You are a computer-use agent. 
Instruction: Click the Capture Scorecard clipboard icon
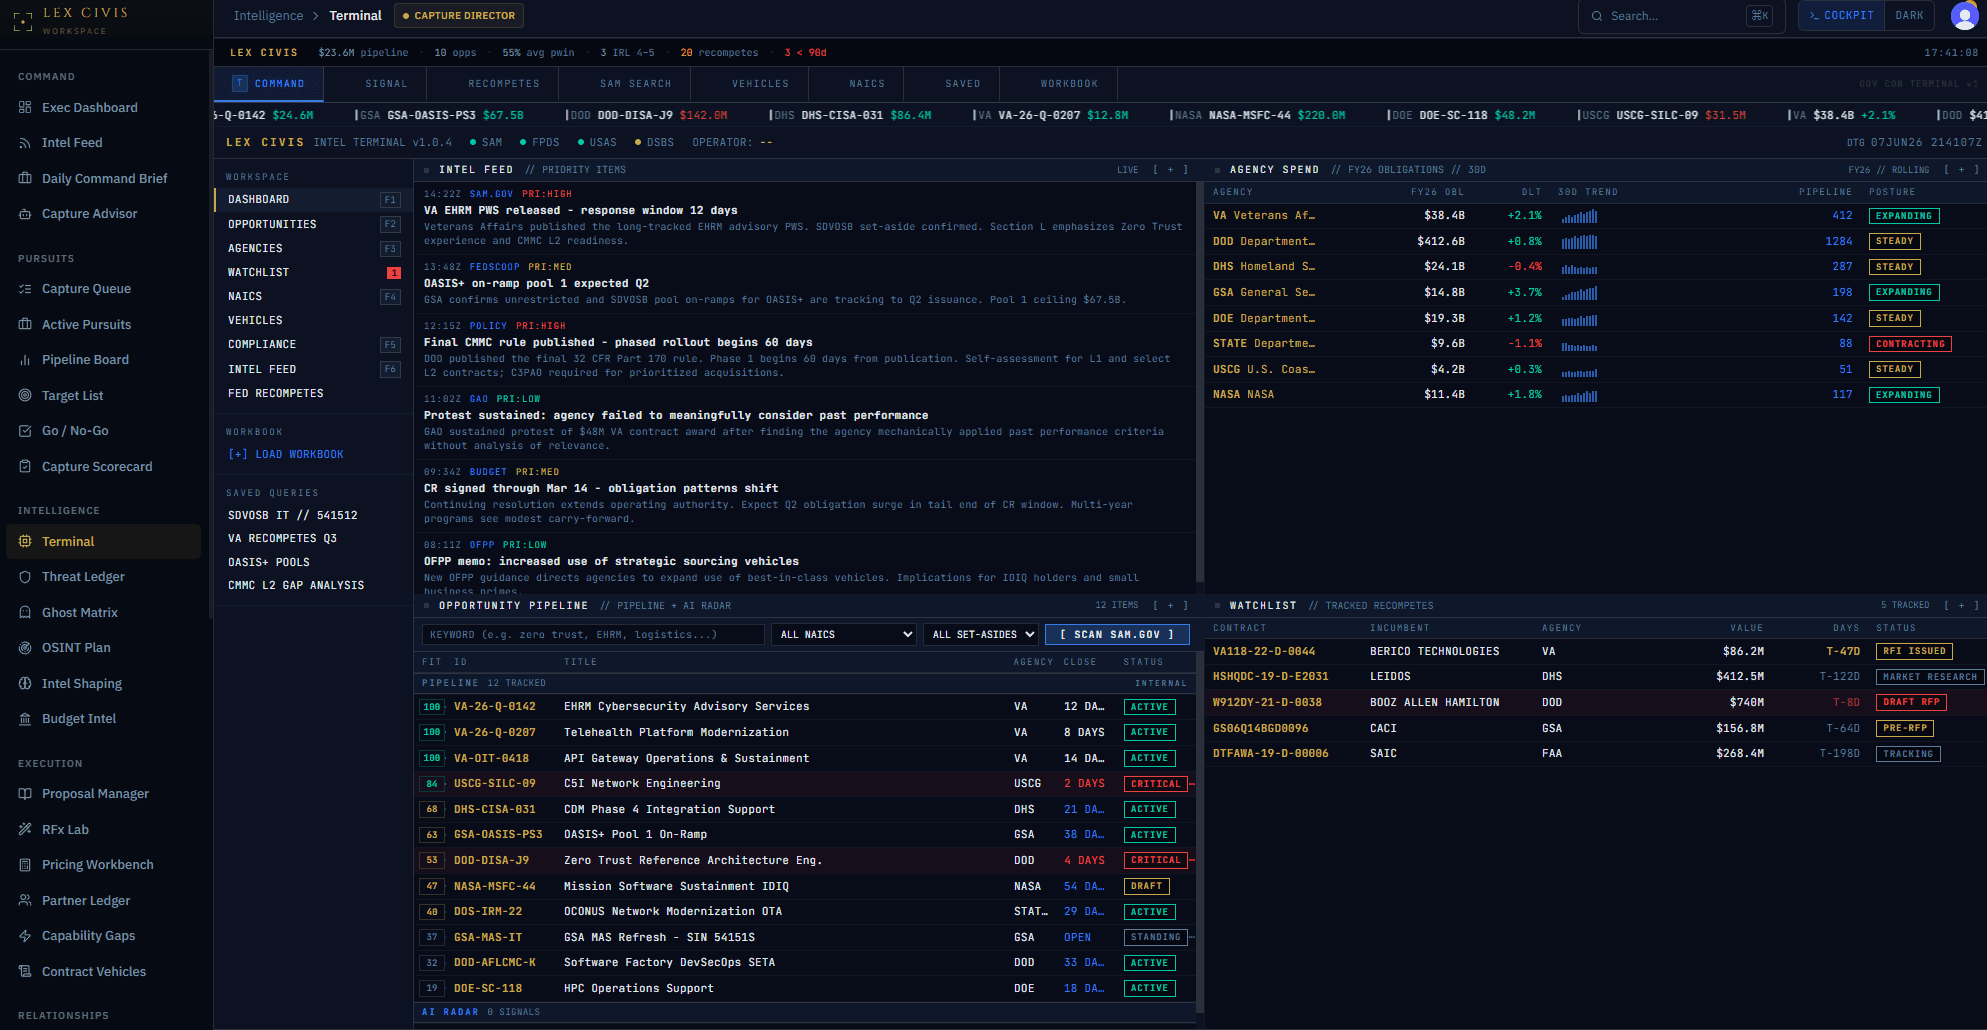click(x=25, y=467)
